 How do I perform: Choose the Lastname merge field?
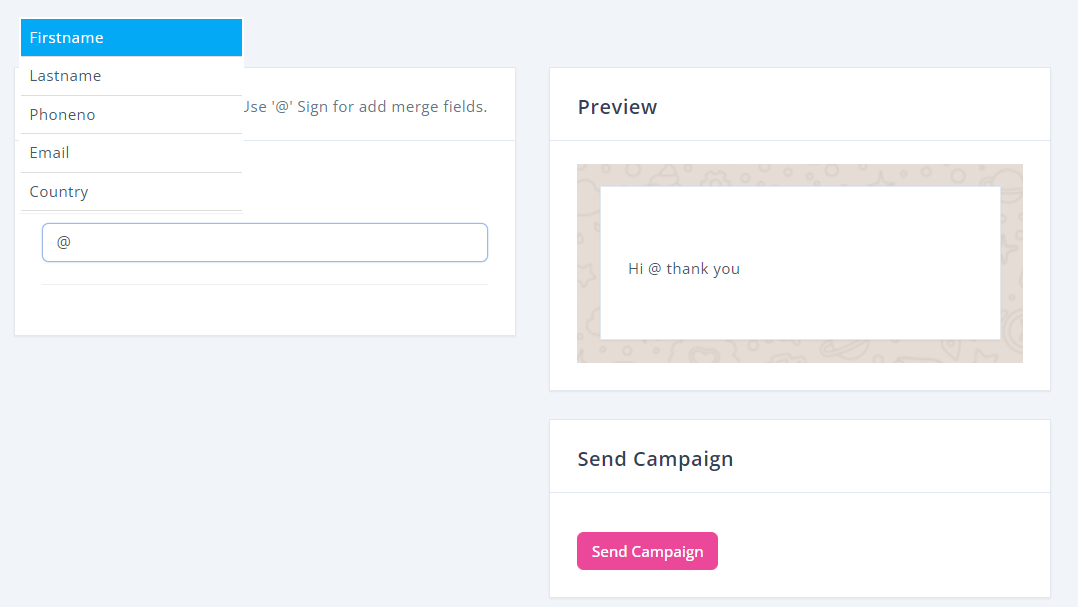pyautogui.click(x=131, y=76)
